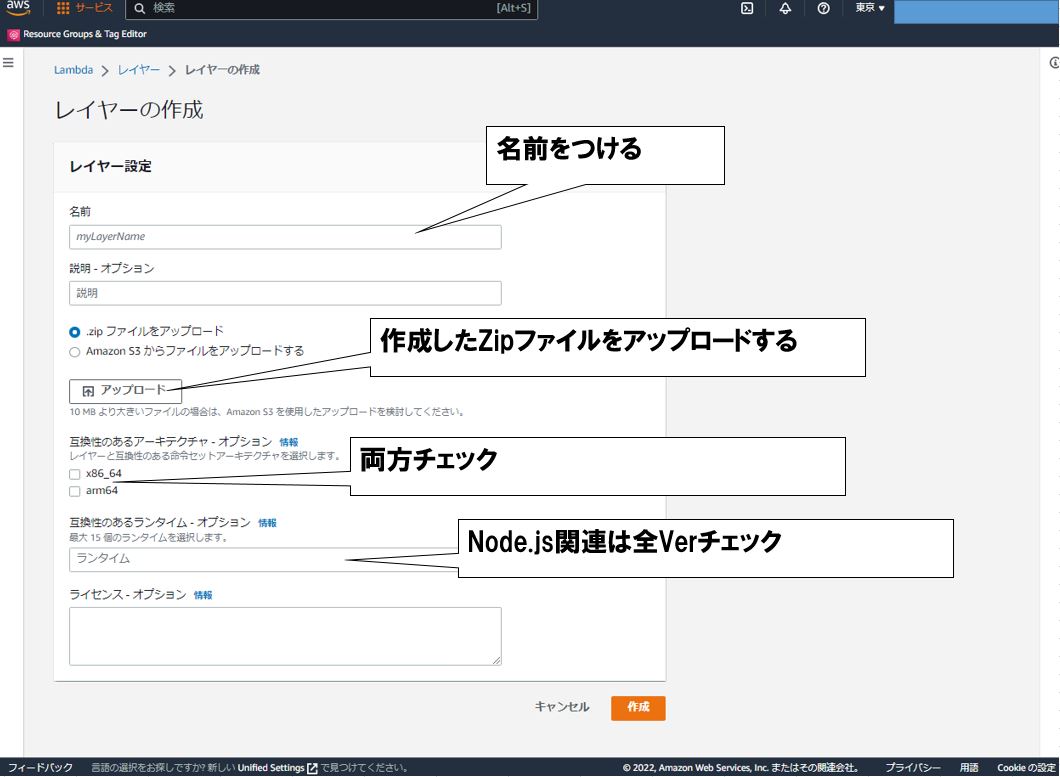Viewport: 1060px width, 777px height.
Task: Open the サービス (Services) grid menu
Action: point(88,9)
